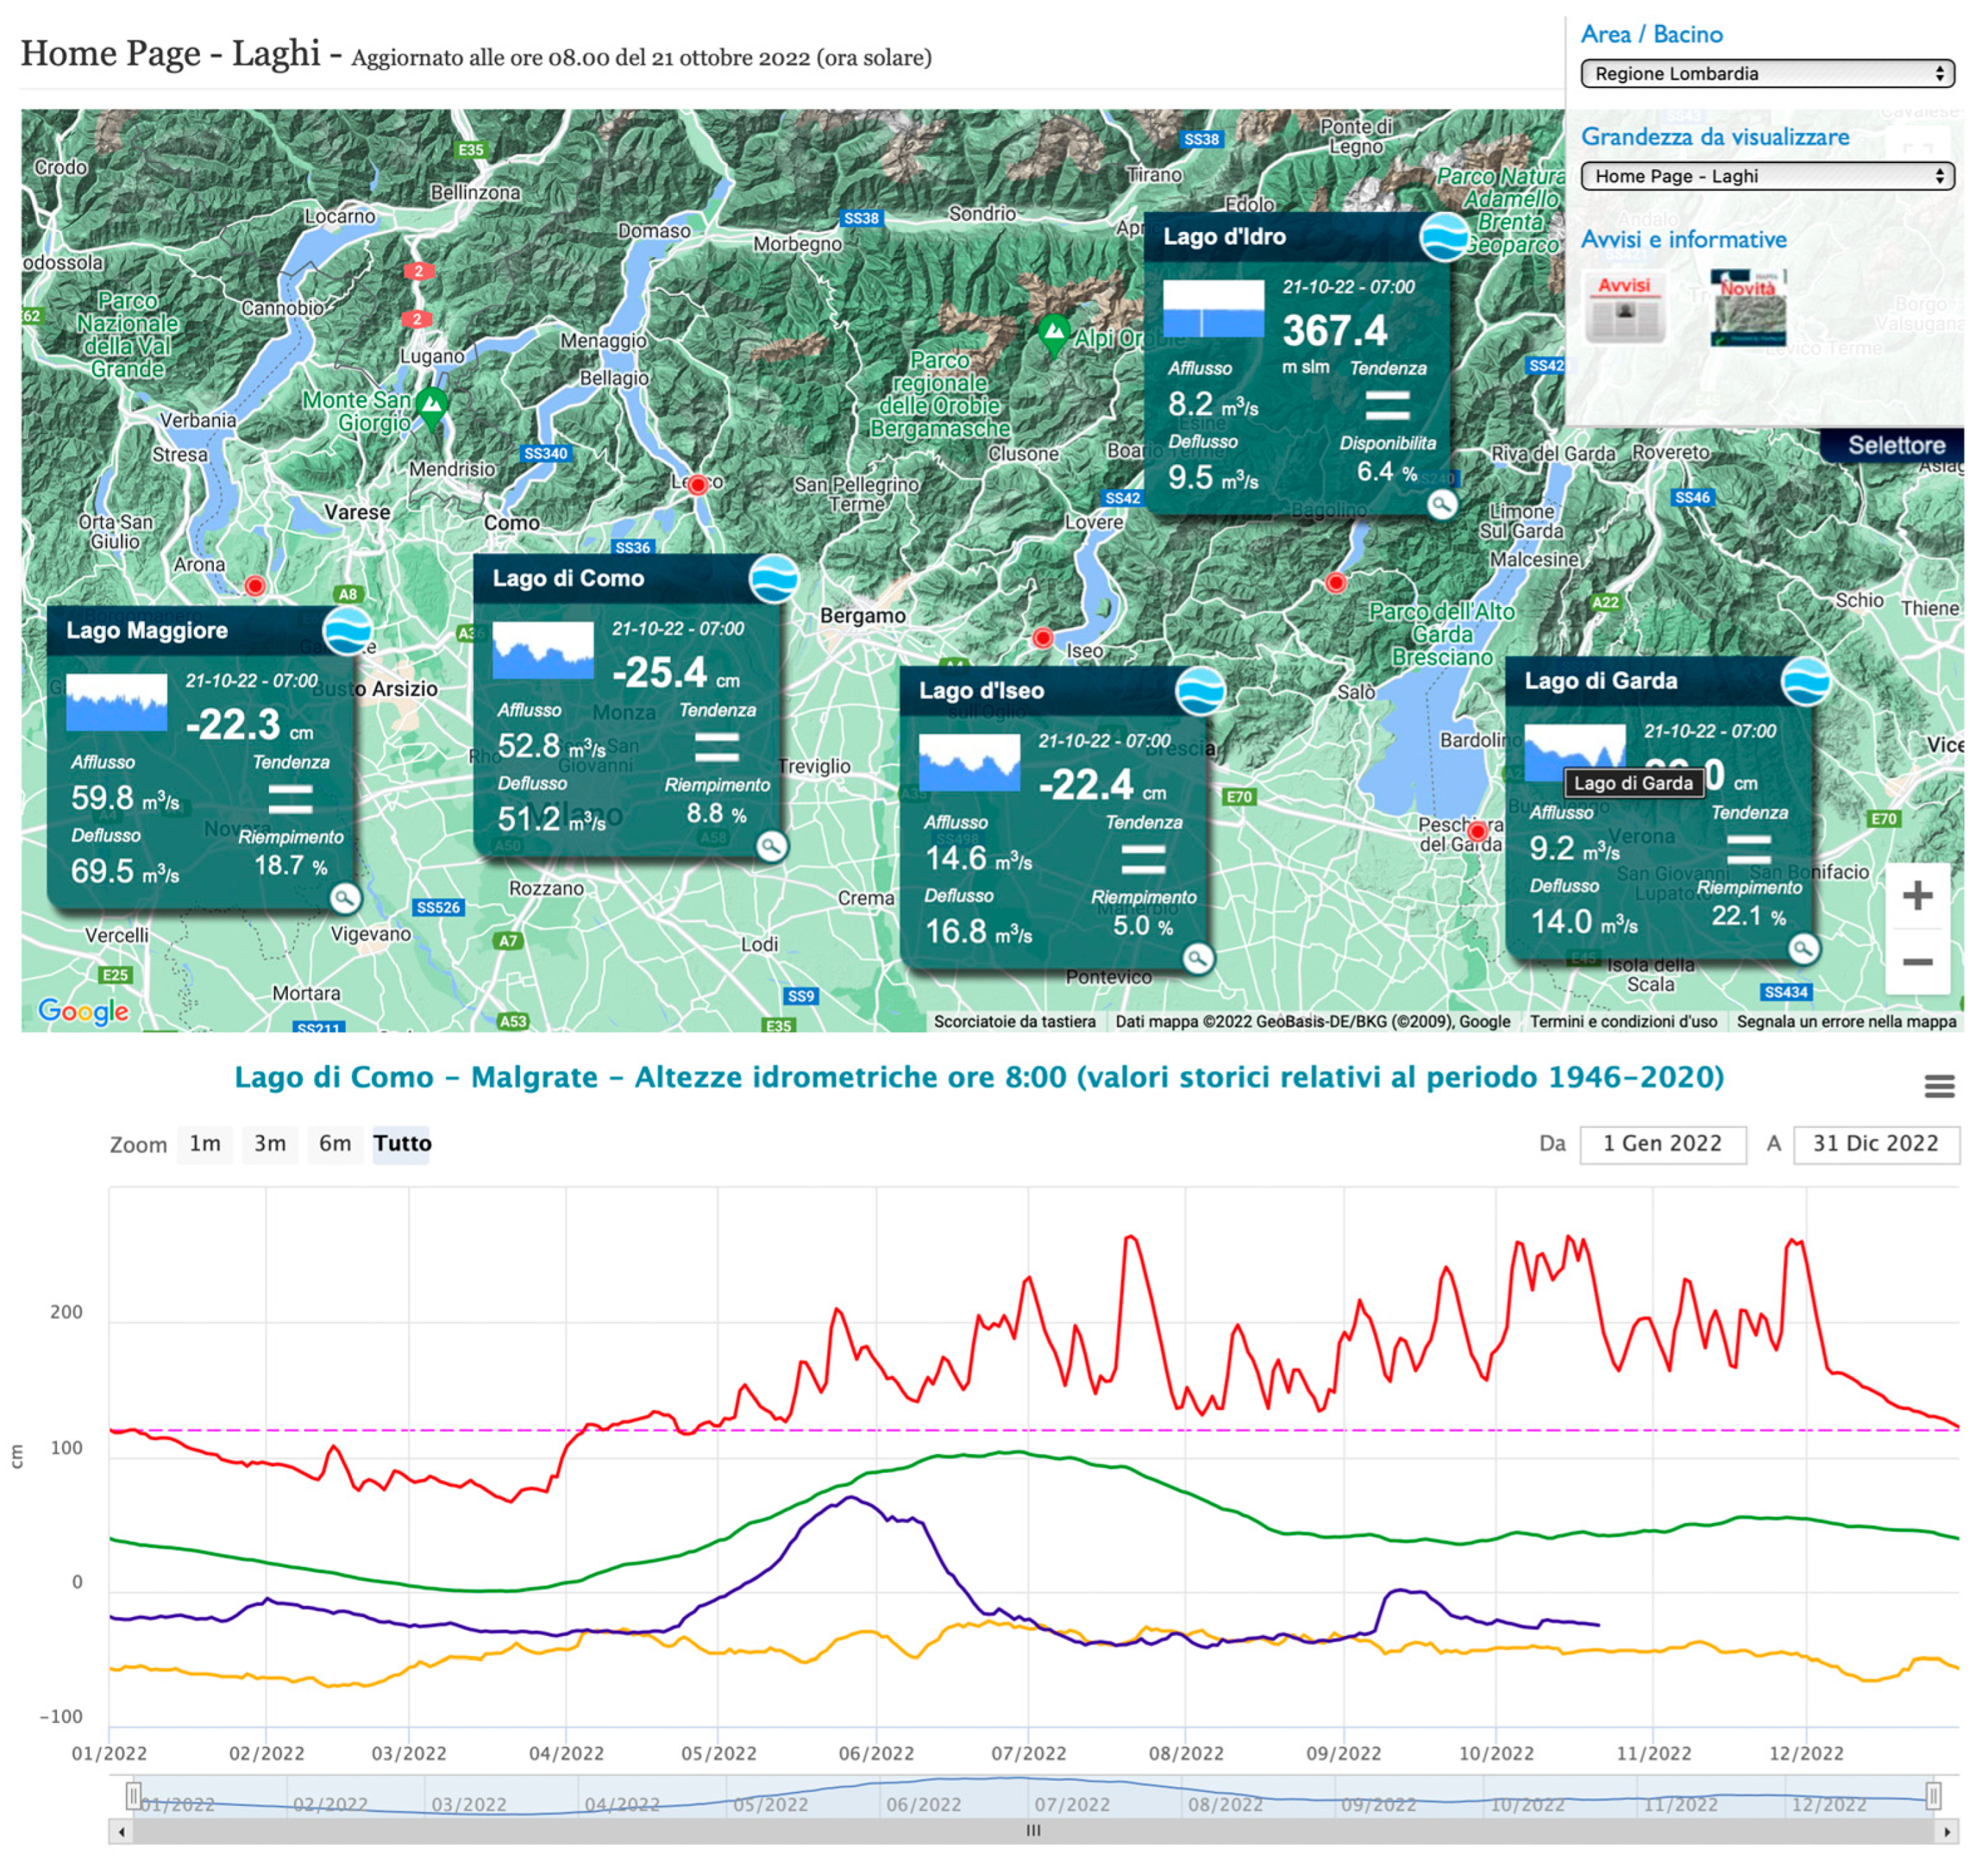Screen dimensions: 1988x1868
Task: Click the Lago d'Iseo mini chart thumbnail
Action: click(x=969, y=763)
